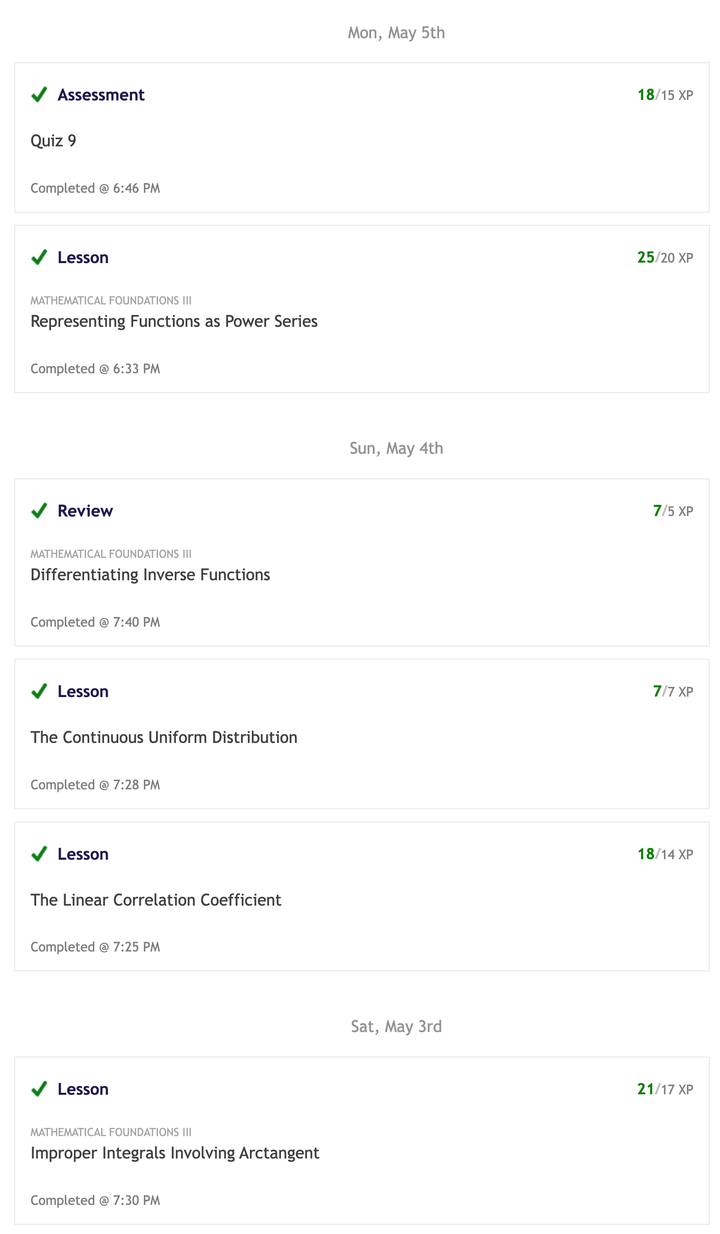The height and width of the screenshot is (1234, 720).
Task: Open the Quiz 9 assessment
Action: (53, 141)
